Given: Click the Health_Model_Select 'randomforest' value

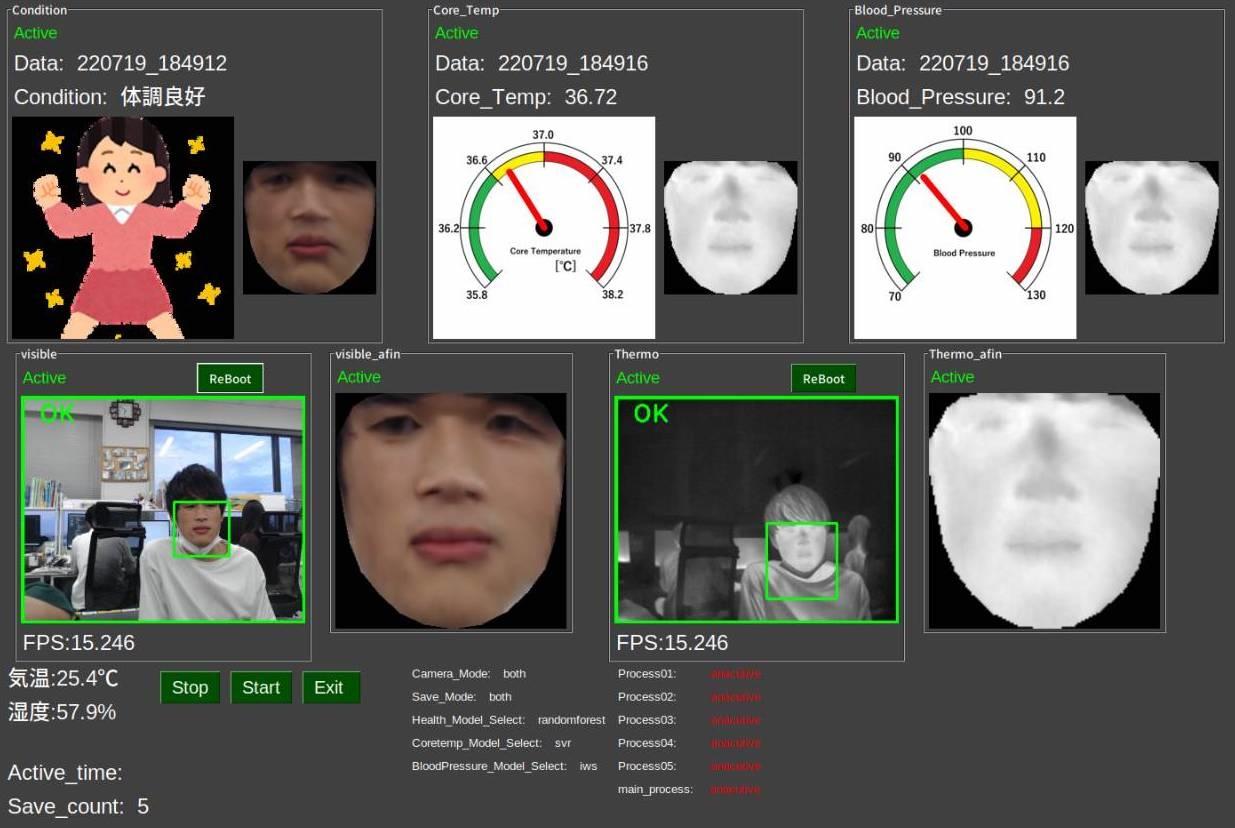Looking at the screenshot, I should pos(571,720).
